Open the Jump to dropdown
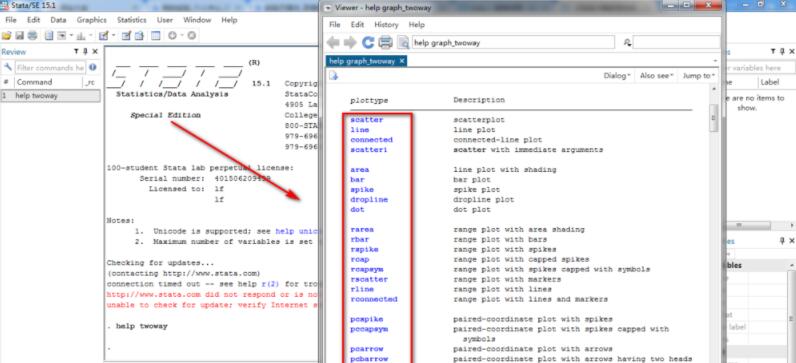 pyautogui.click(x=699, y=76)
